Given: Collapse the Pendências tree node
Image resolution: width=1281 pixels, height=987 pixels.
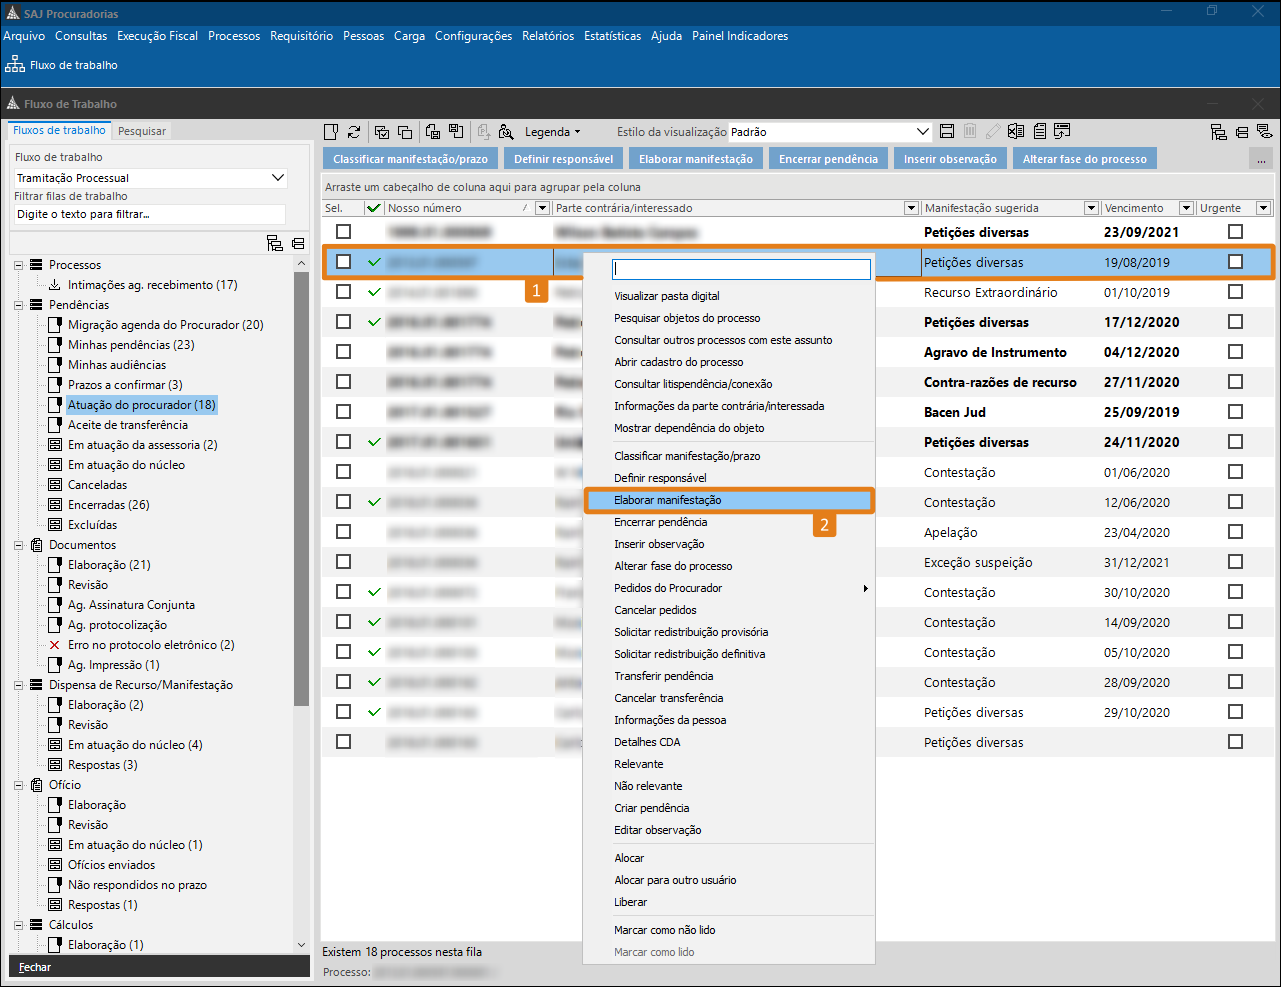Looking at the screenshot, I should coord(18,305).
